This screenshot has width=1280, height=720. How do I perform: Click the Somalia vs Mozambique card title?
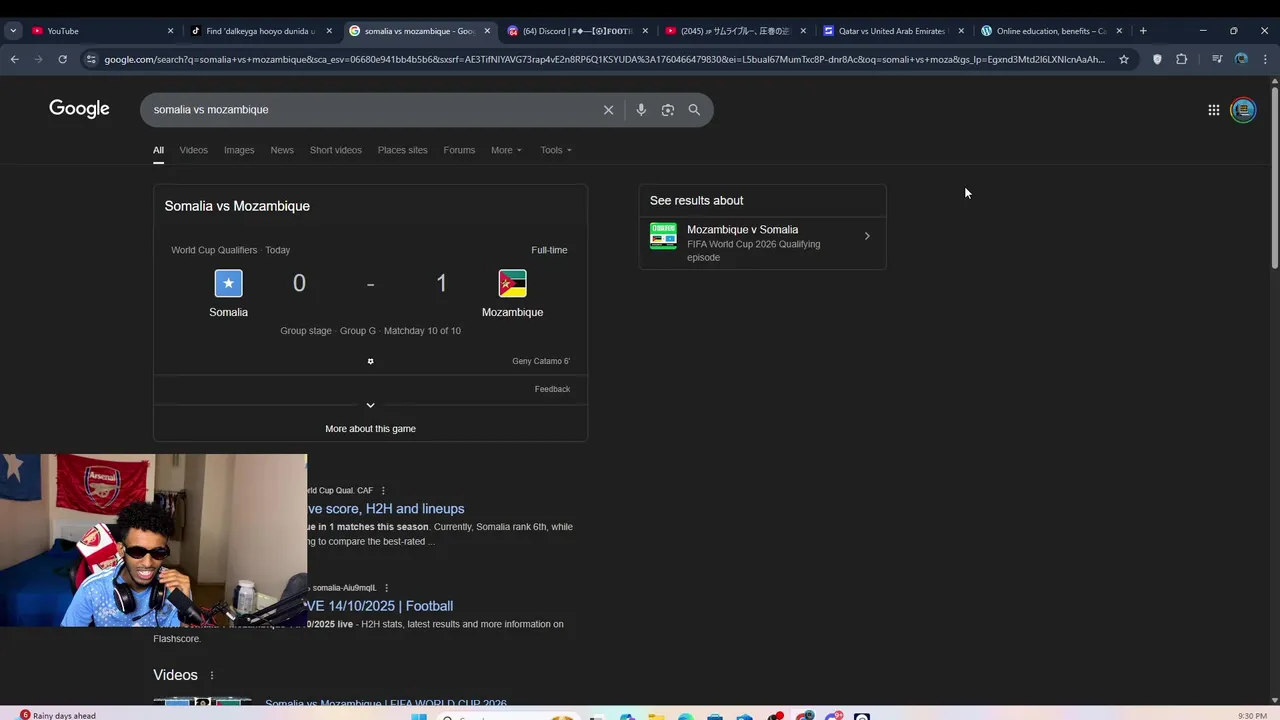(237, 206)
